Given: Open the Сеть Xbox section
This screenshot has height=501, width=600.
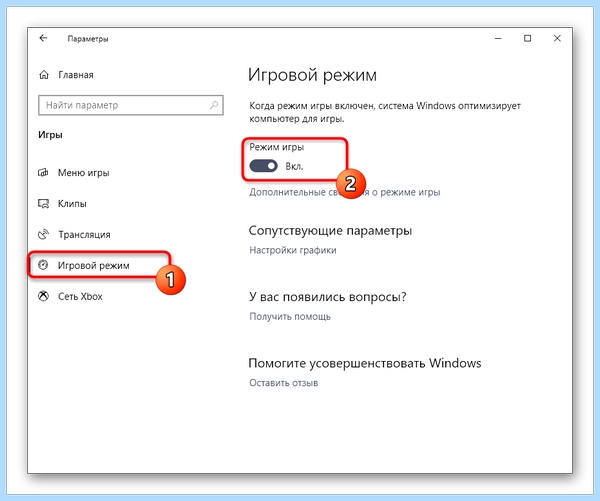Looking at the screenshot, I should 80,296.
